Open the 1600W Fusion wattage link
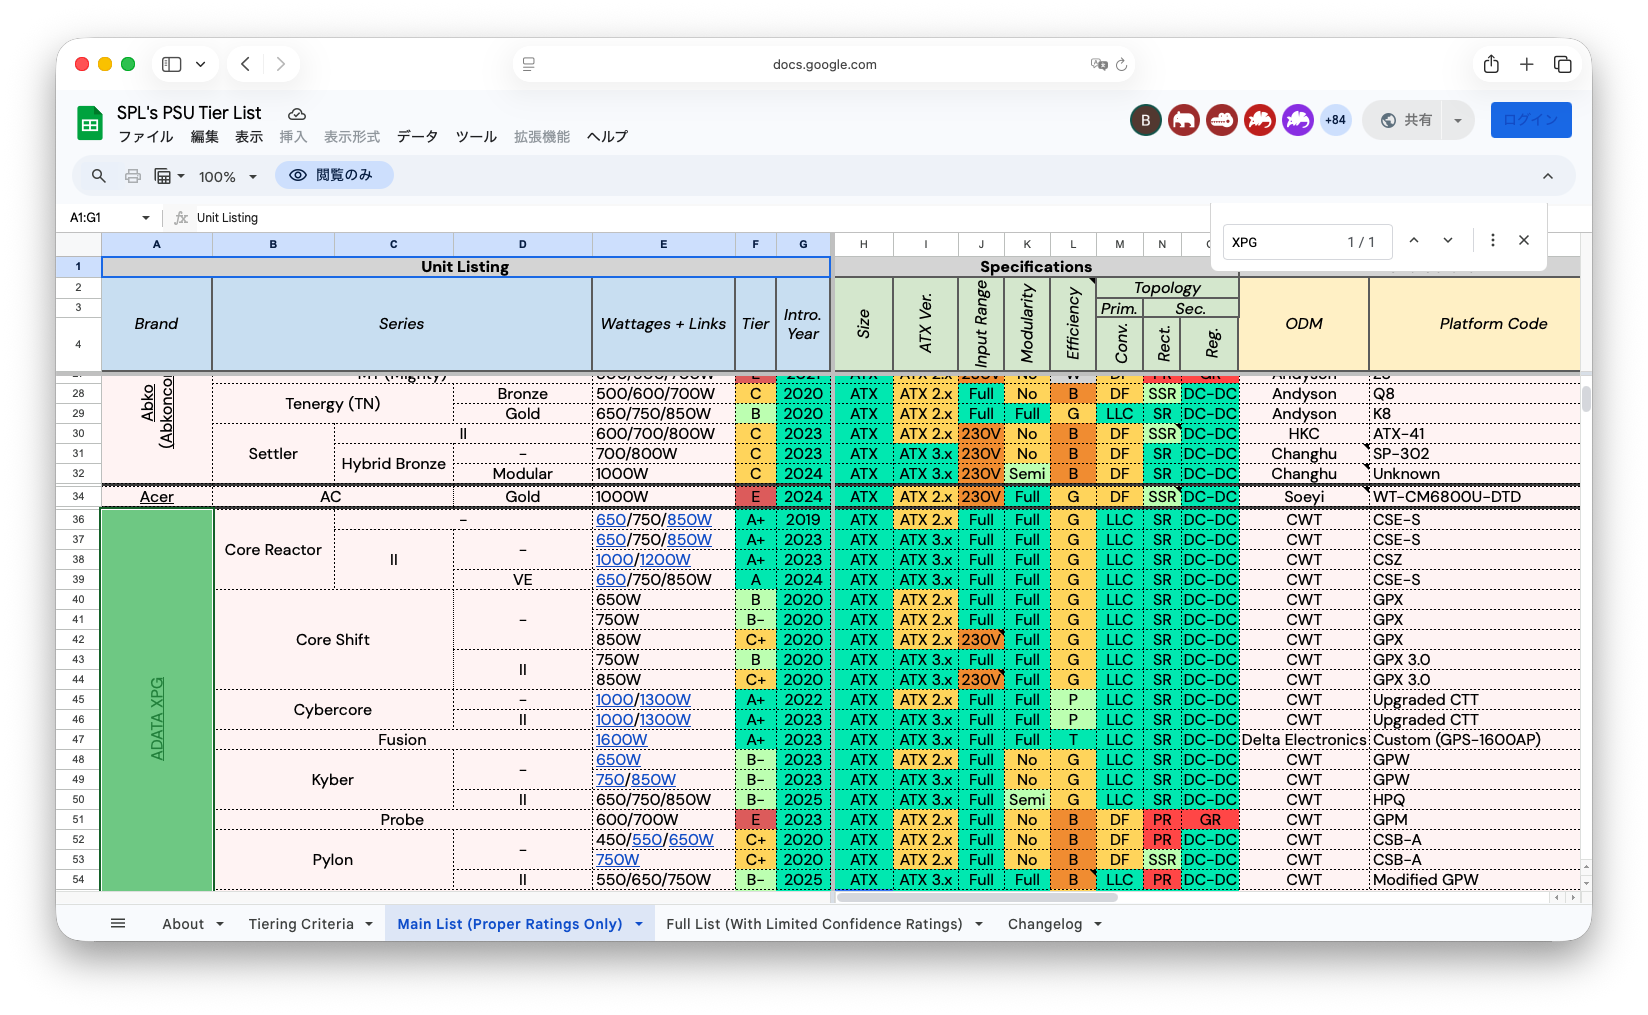The width and height of the screenshot is (1648, 1015). [621, 740]
